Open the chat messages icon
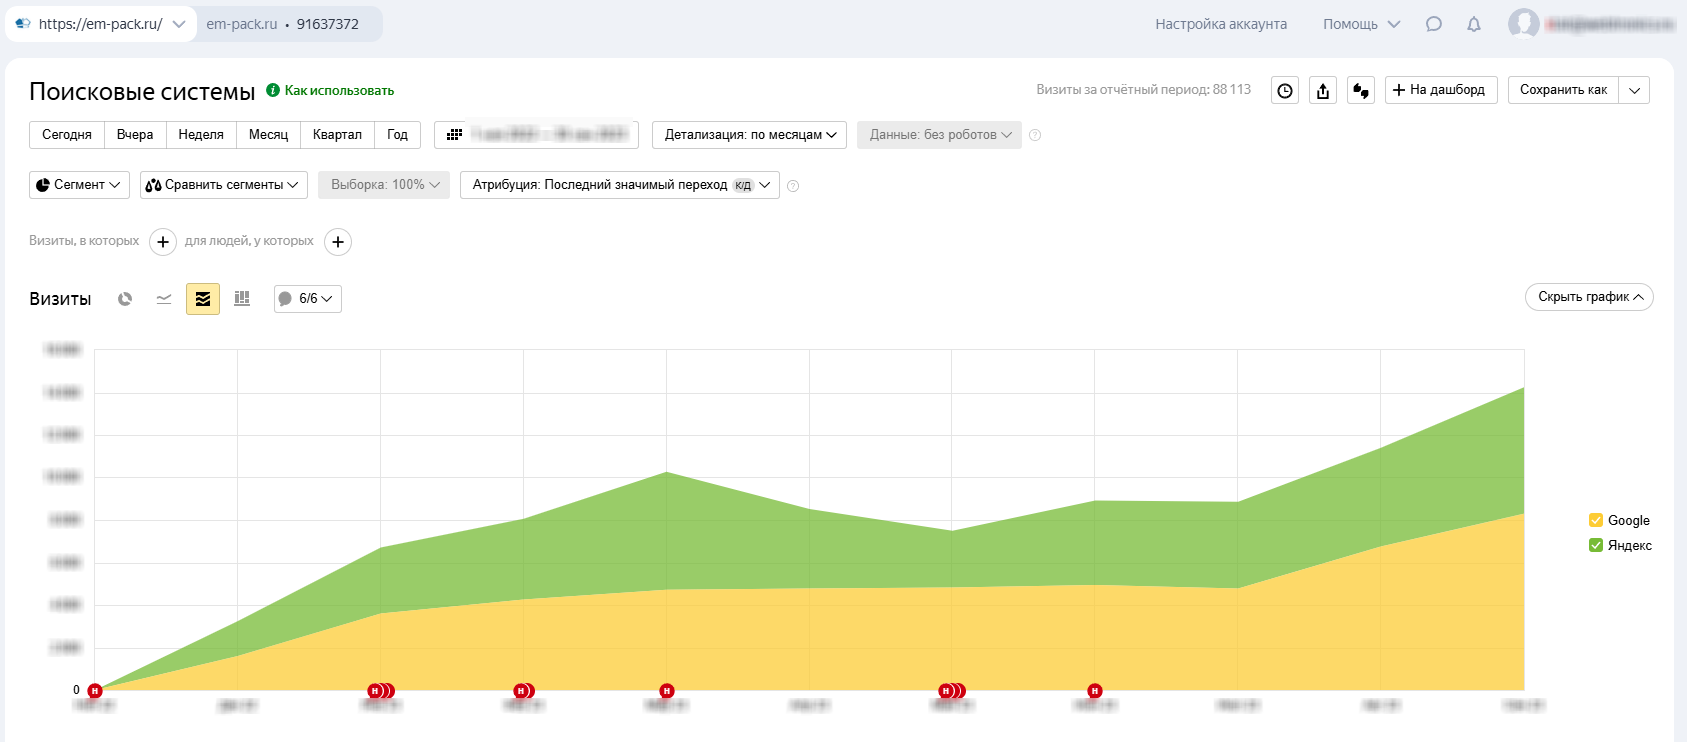This screenshot has width=1687, height=742. [1433, 24]
